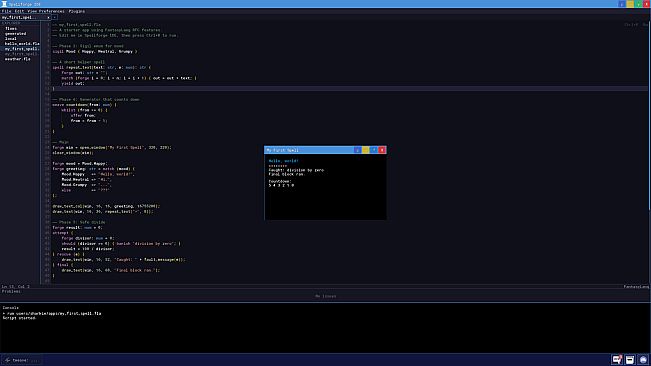Open the chat notification tray icon
Screen dimensions: 651x366
click(x=617, y=360)
